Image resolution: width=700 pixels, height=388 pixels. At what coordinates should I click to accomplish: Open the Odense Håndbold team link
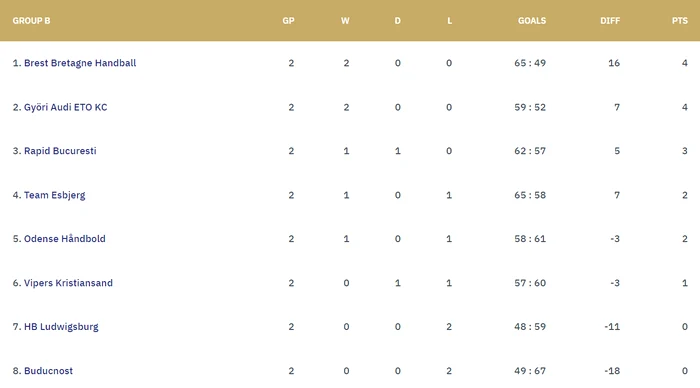pos(65,238)
